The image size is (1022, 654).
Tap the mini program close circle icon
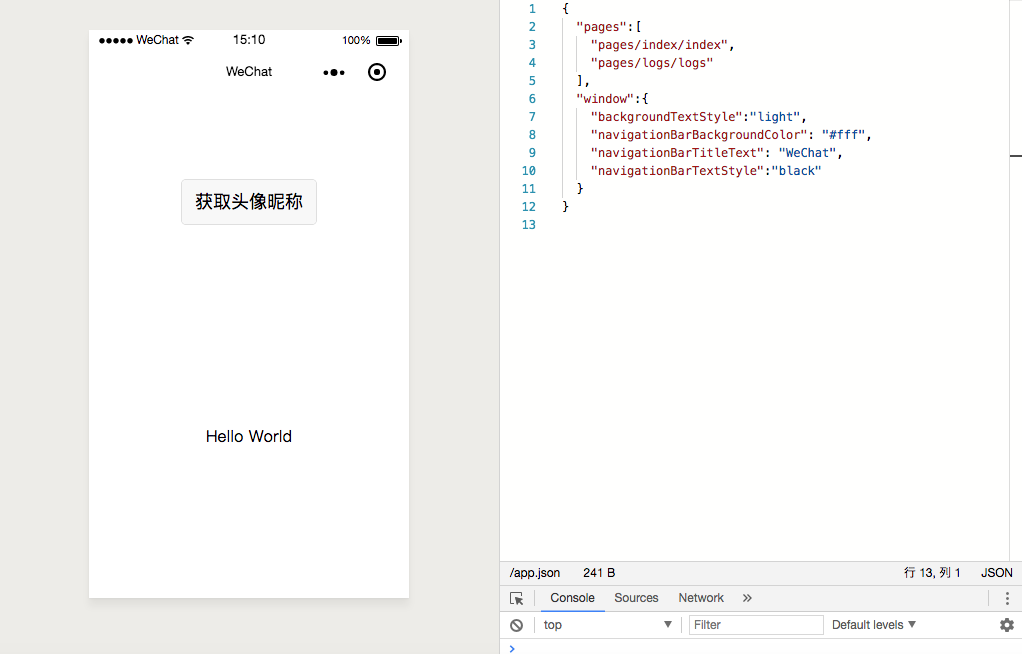pyautogui.click(x=377, y=72)
